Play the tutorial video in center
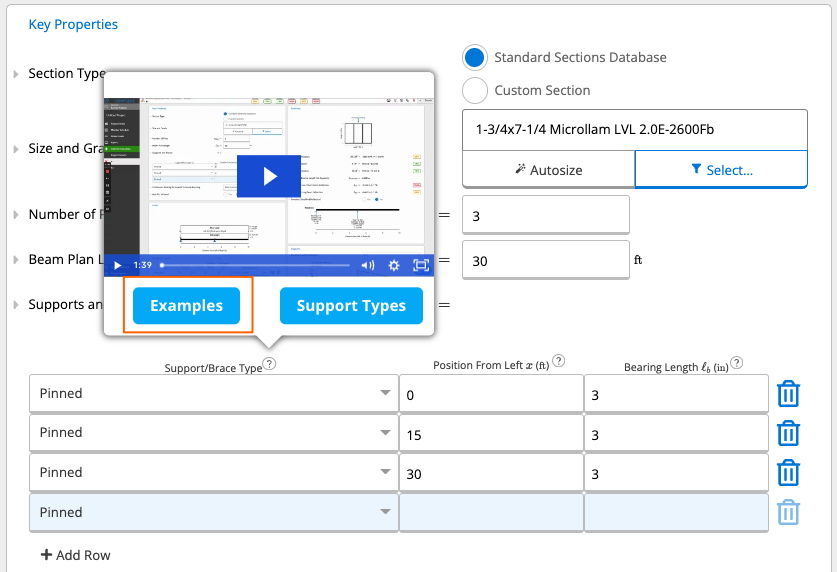837x572 pixels. point(269,176)
